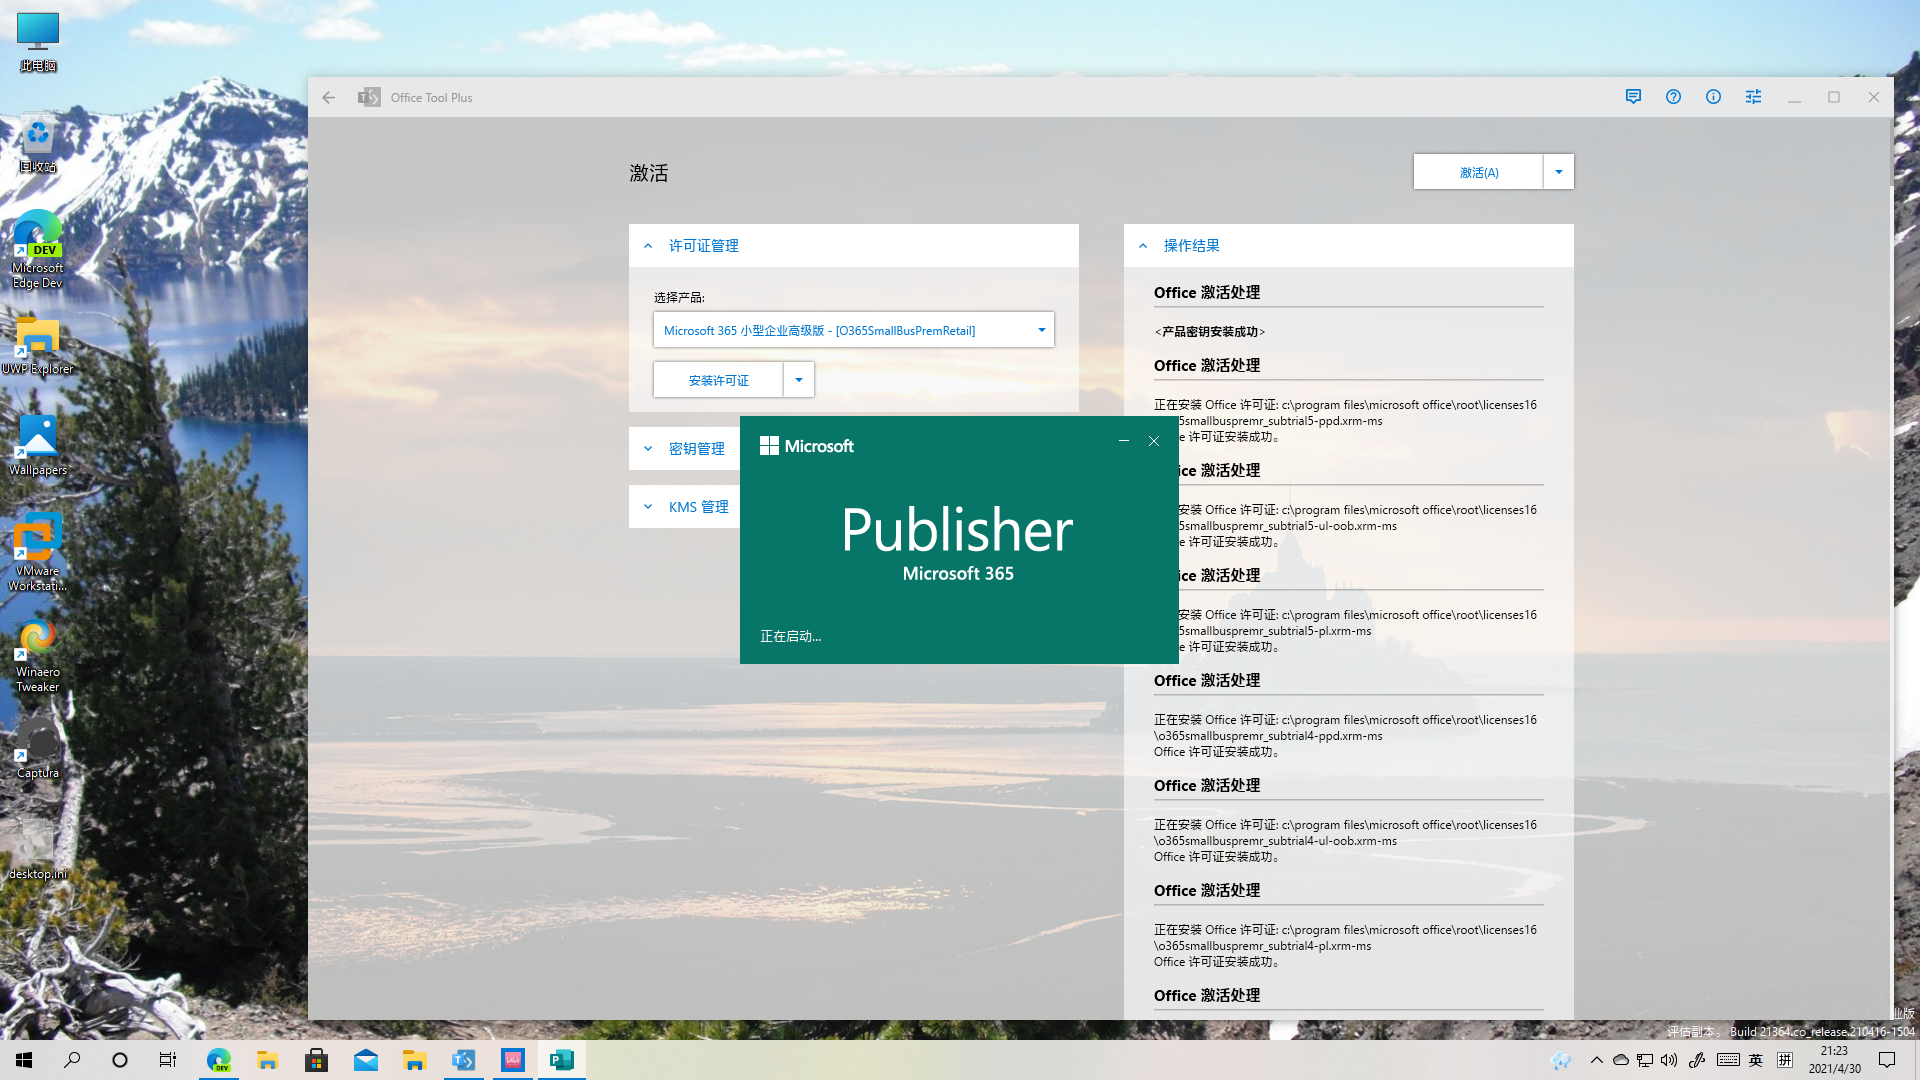Click the 正在启动... status on Publisher splash
The image size is (1920, 1080).
pos(790,636)
